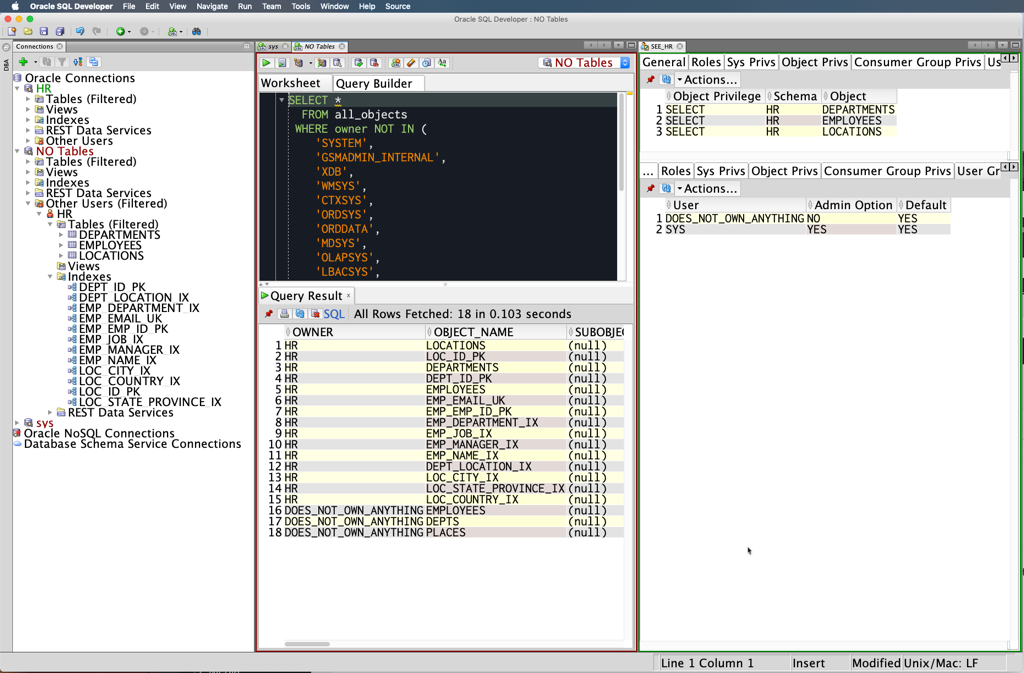The height and width of the screenshot is (673, 1024).
Task: Clear the worksheet with the eraser icon
Action: pos(411,63)
